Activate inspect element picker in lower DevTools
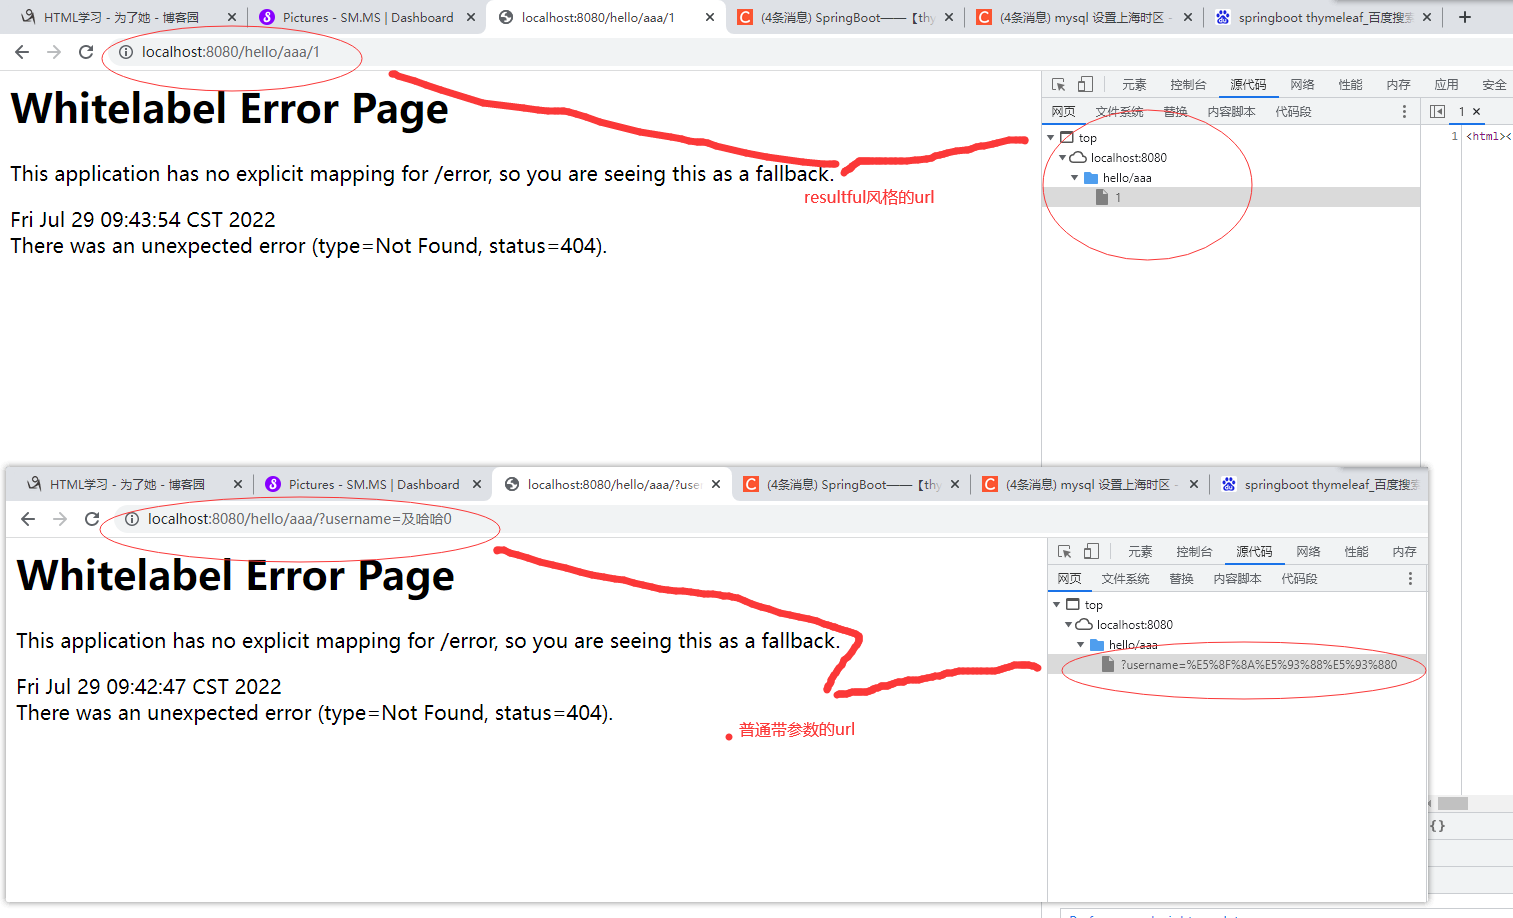The width and height of the screenshot is (1513, 918). pos(1064,552)
